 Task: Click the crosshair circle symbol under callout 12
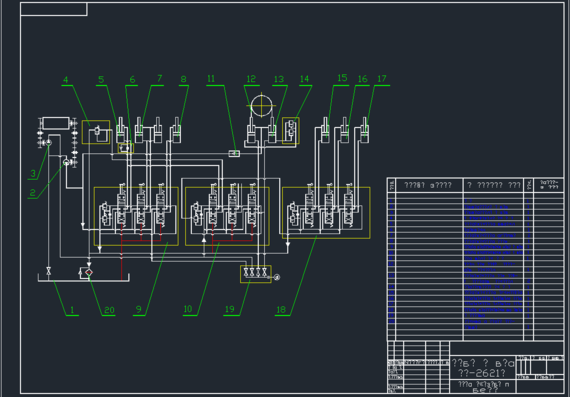[261, 106]
